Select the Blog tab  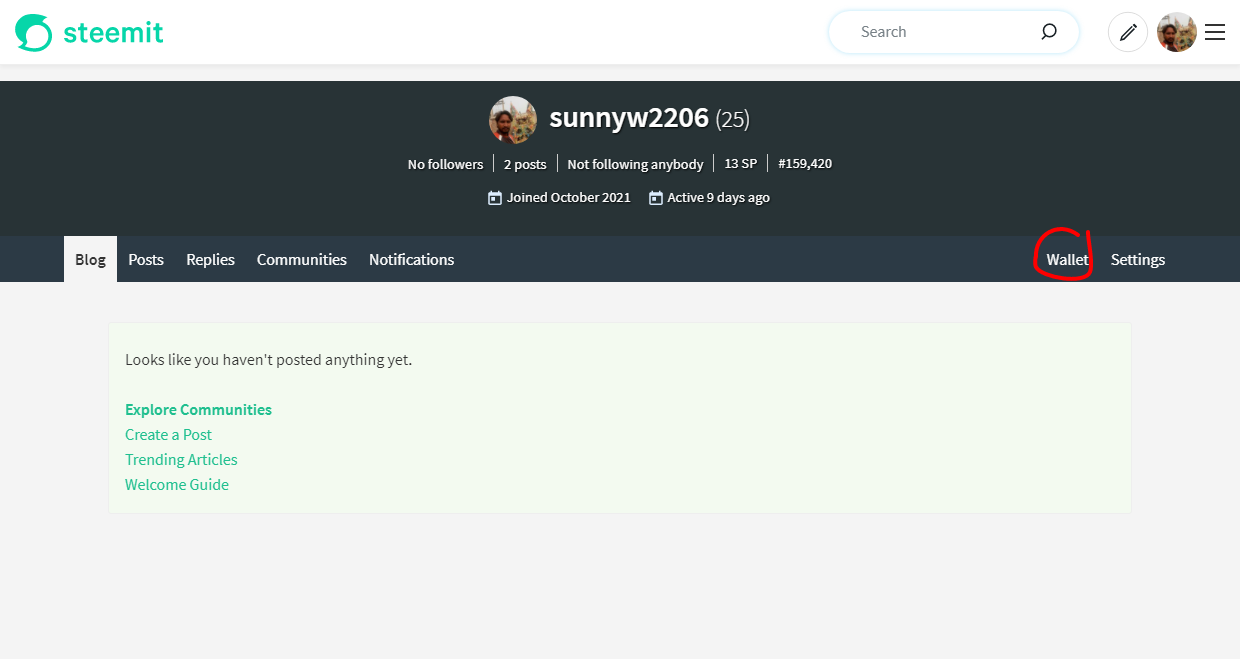pyautogui.click(x=90, y=259)
